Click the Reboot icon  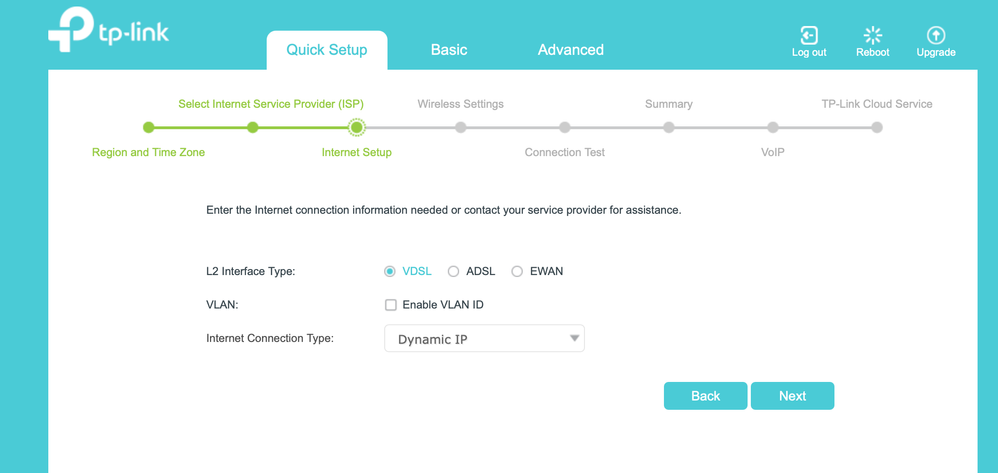(x=873, y=35)
